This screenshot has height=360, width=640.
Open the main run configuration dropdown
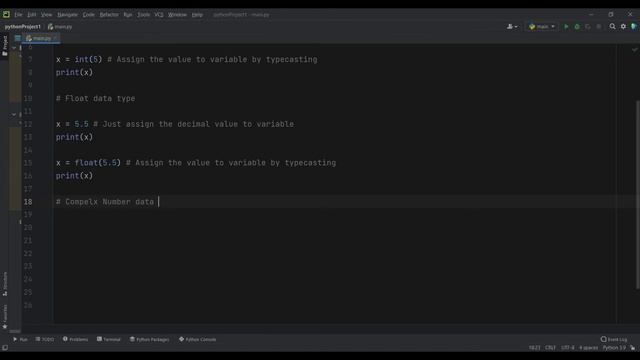[542, 27]
